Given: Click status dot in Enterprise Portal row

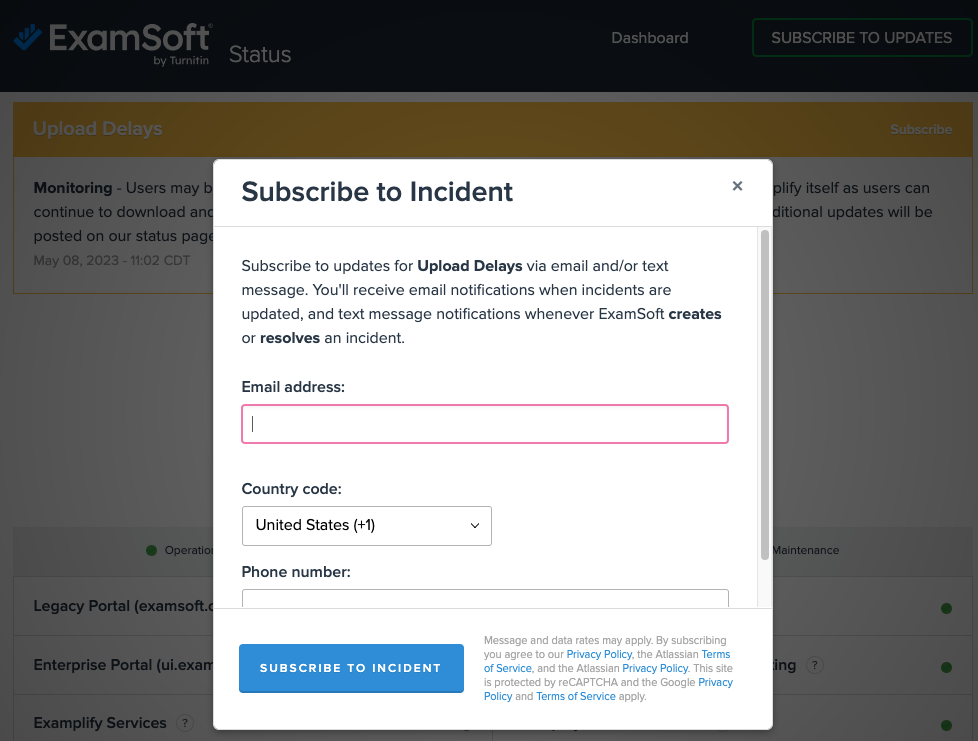Looking at the screenshot, I should pos(946,667).
